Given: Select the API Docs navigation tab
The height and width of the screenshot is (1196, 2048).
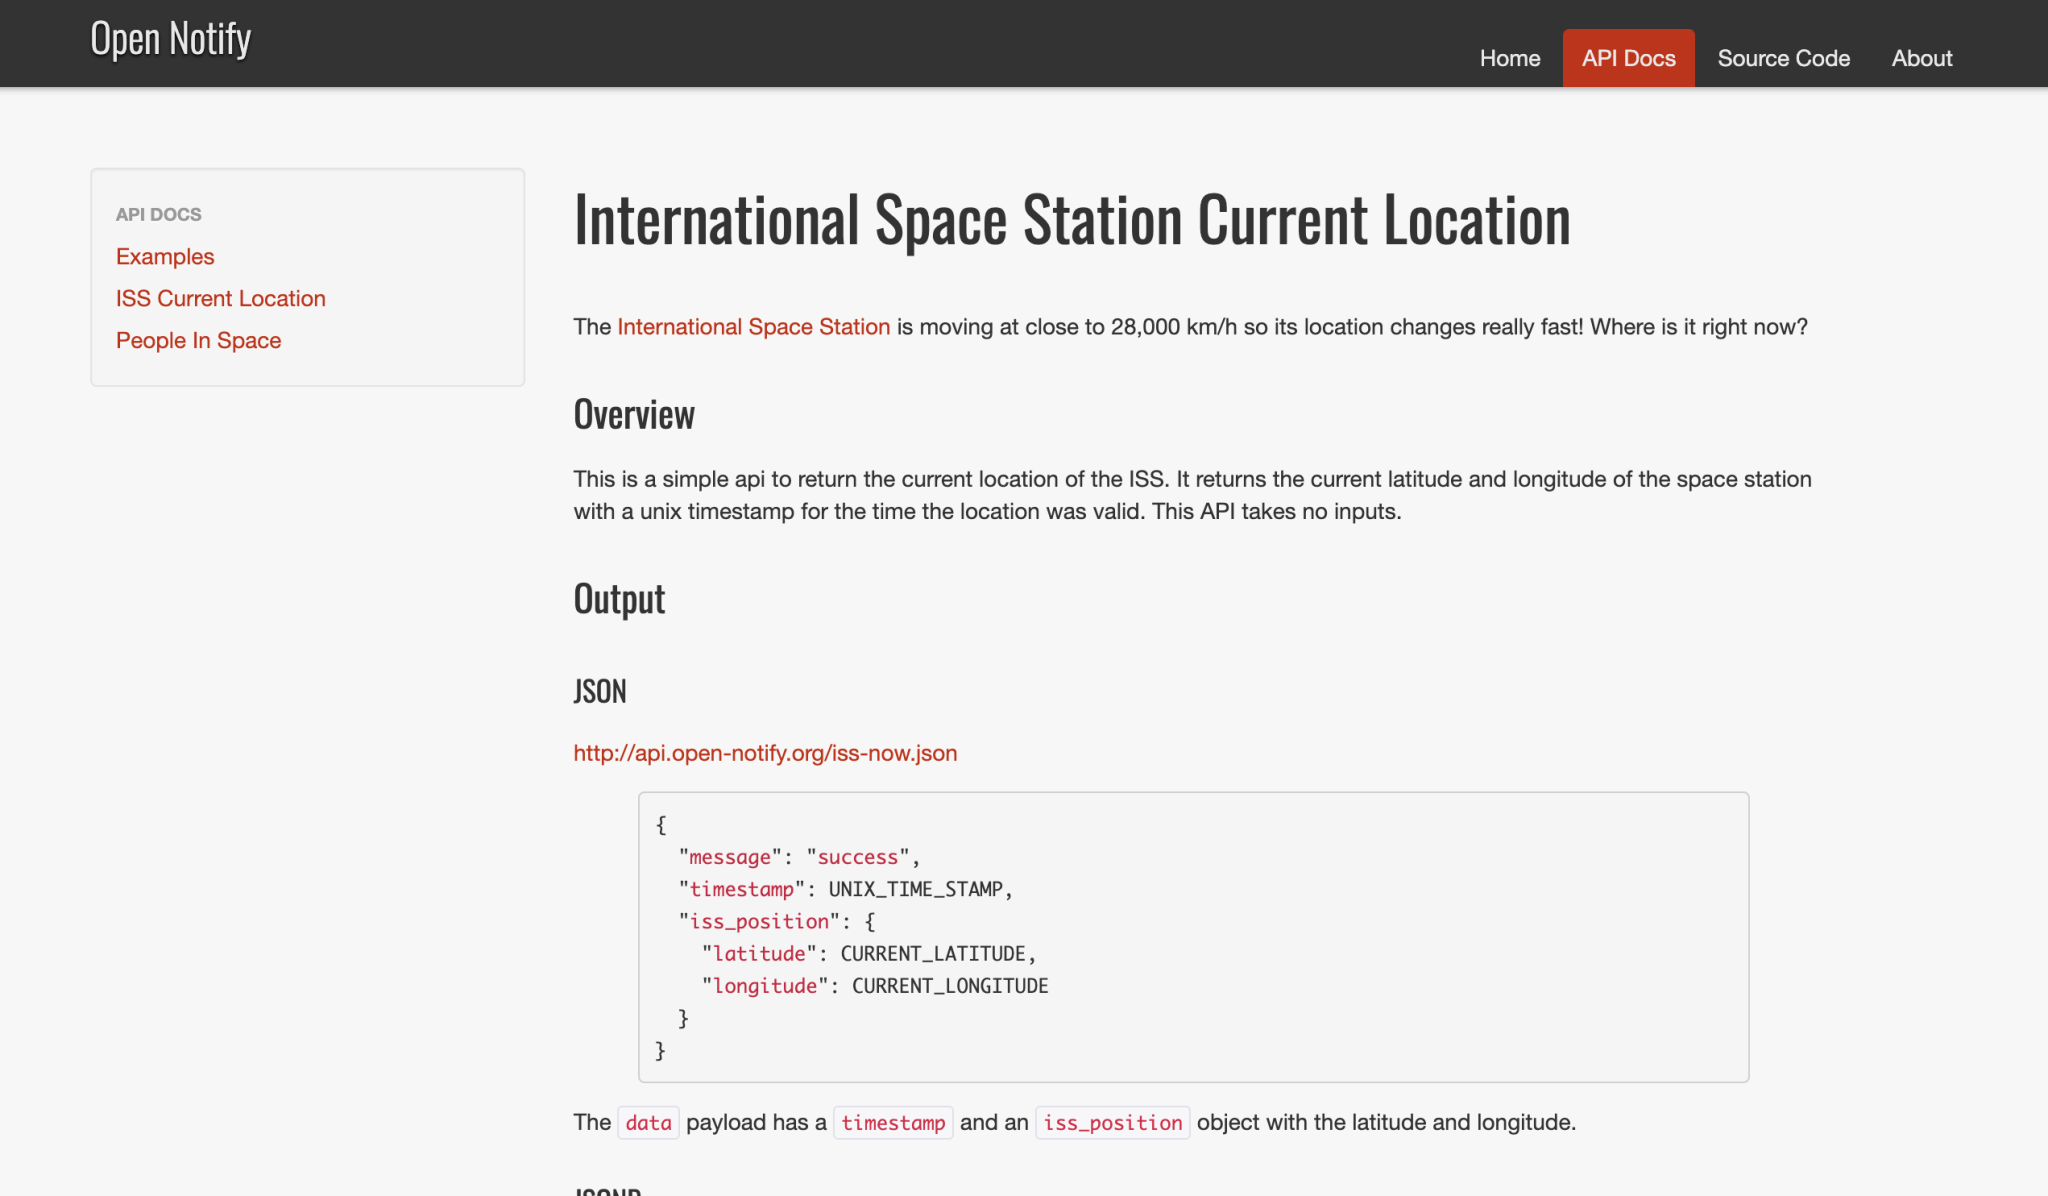Looking at the screenshot, I should coord(1628,58).
